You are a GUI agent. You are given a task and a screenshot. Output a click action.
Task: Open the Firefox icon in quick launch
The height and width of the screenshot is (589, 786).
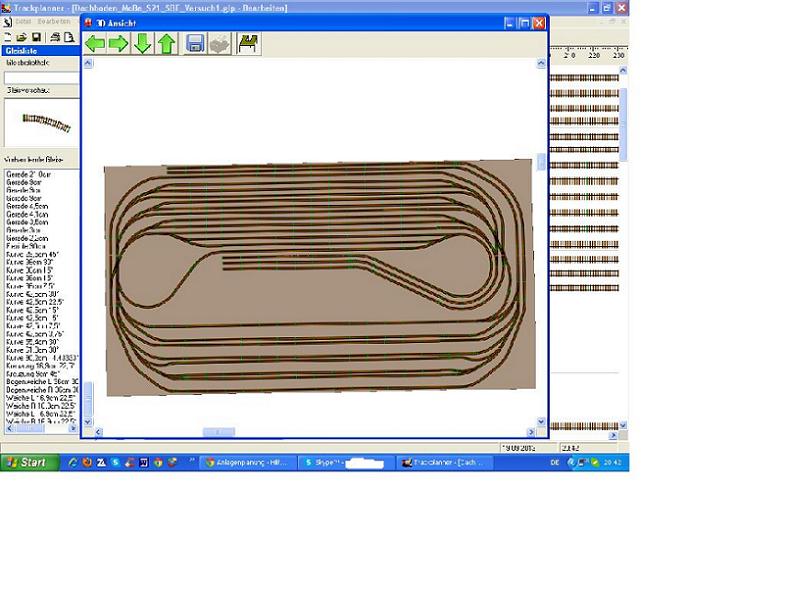87,463
